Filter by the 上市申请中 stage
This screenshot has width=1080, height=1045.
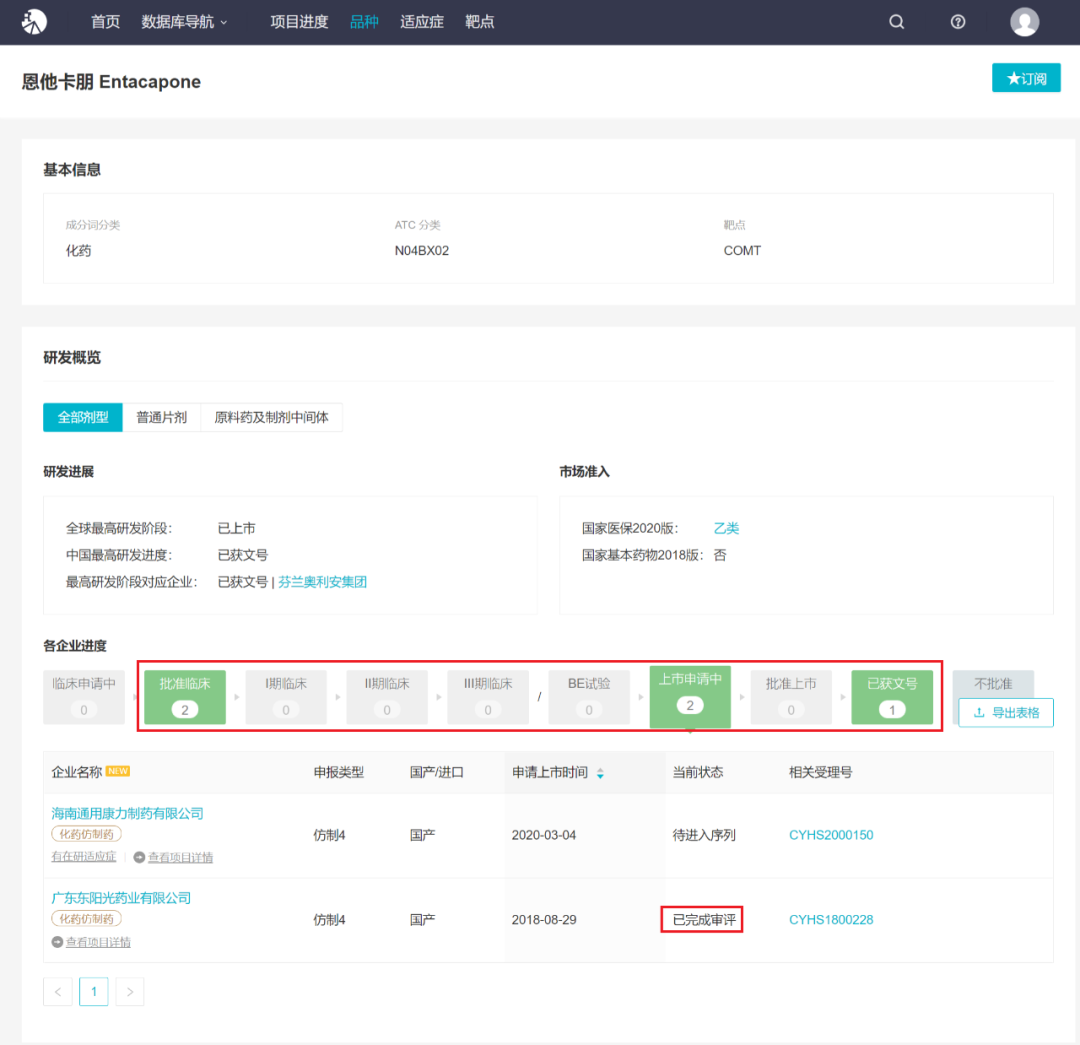click(690, 693)
